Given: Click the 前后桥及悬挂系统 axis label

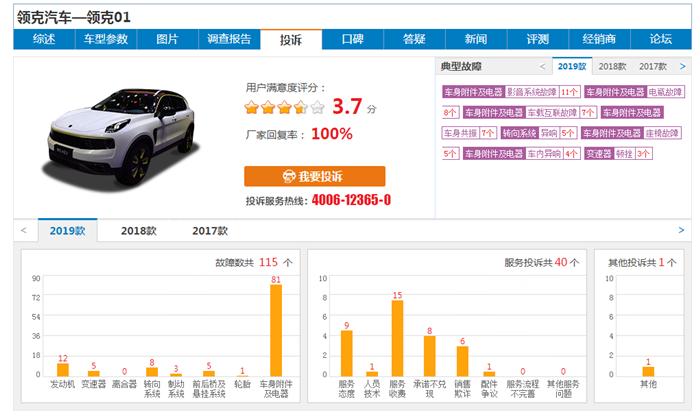Looking at the screenshot, I should tap(209, 389).
